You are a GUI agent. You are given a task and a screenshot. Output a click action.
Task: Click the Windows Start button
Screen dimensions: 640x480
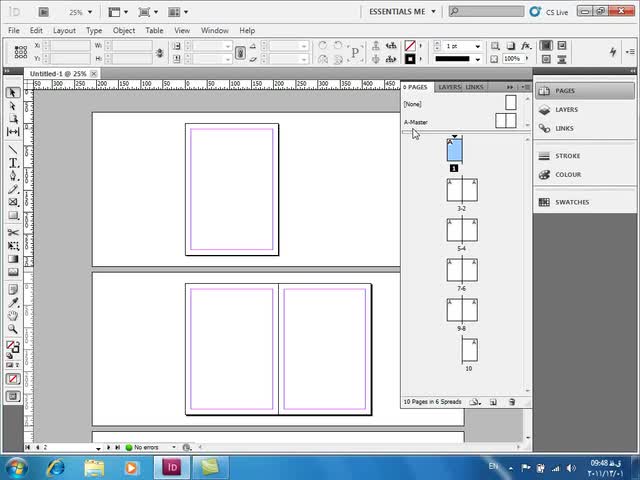tap(17, 467)
